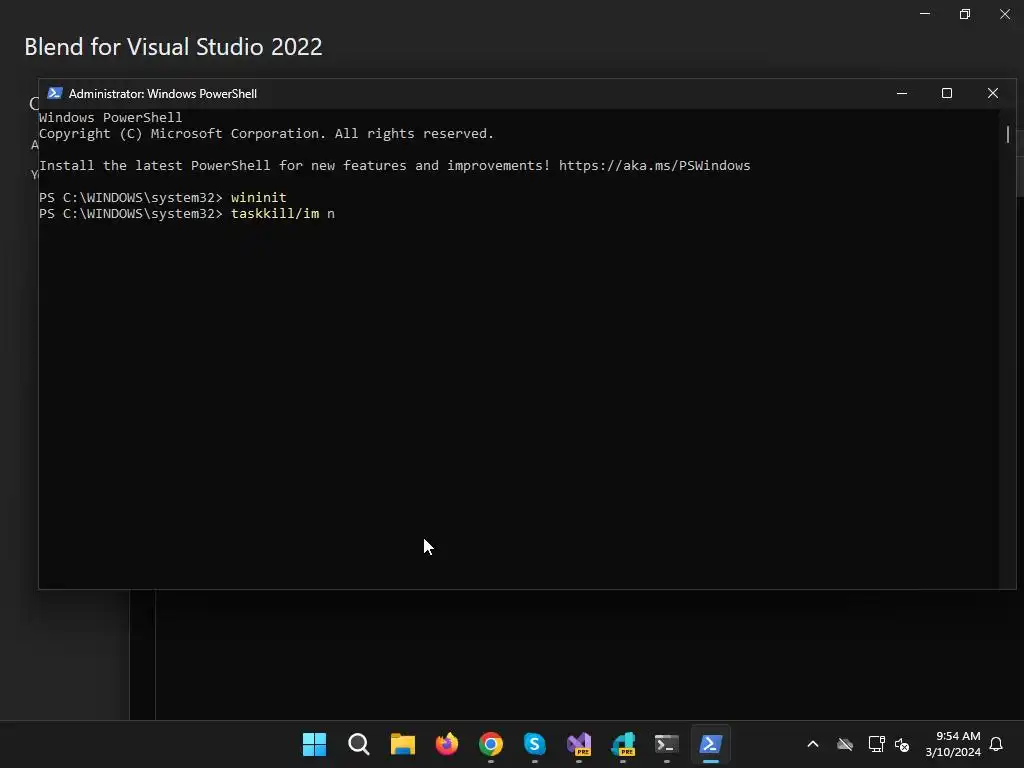The width and height of the screenshot is (1024, 768).
Task: Switch to Blend for Visual Studio taskbar icon
Action: (x=623, y=744)
